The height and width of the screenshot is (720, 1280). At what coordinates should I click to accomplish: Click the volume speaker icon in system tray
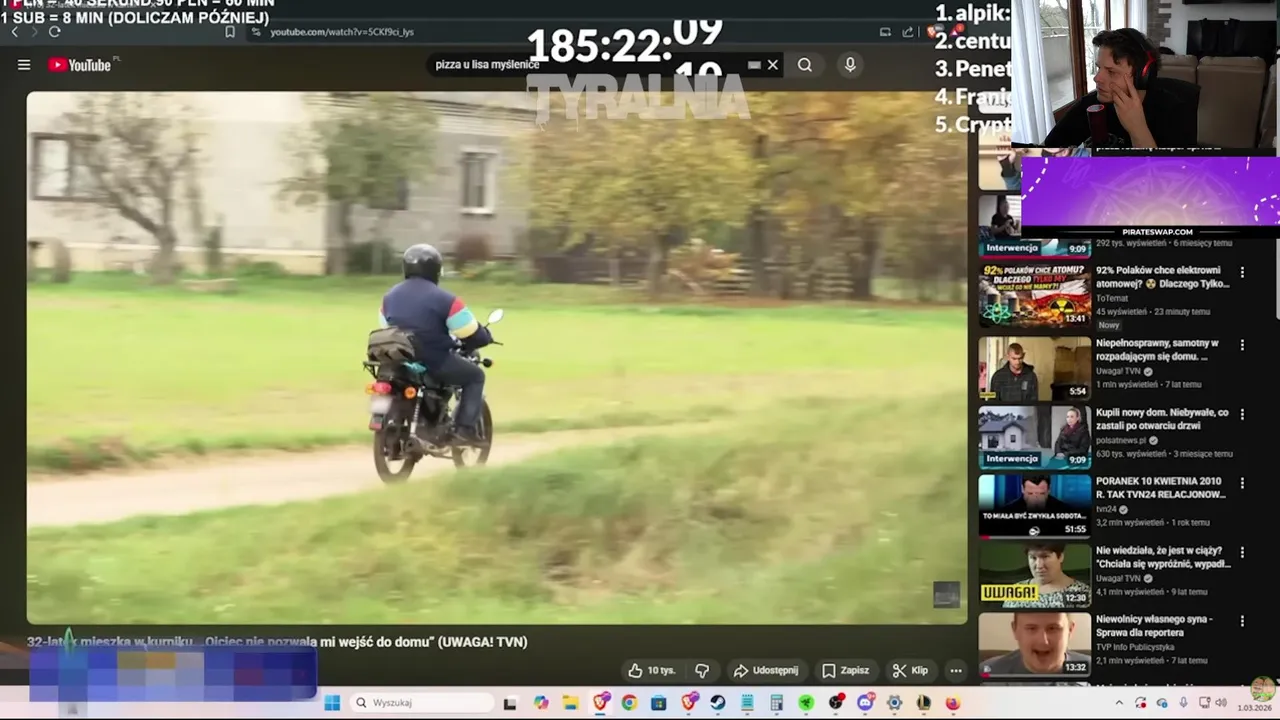1221,703
